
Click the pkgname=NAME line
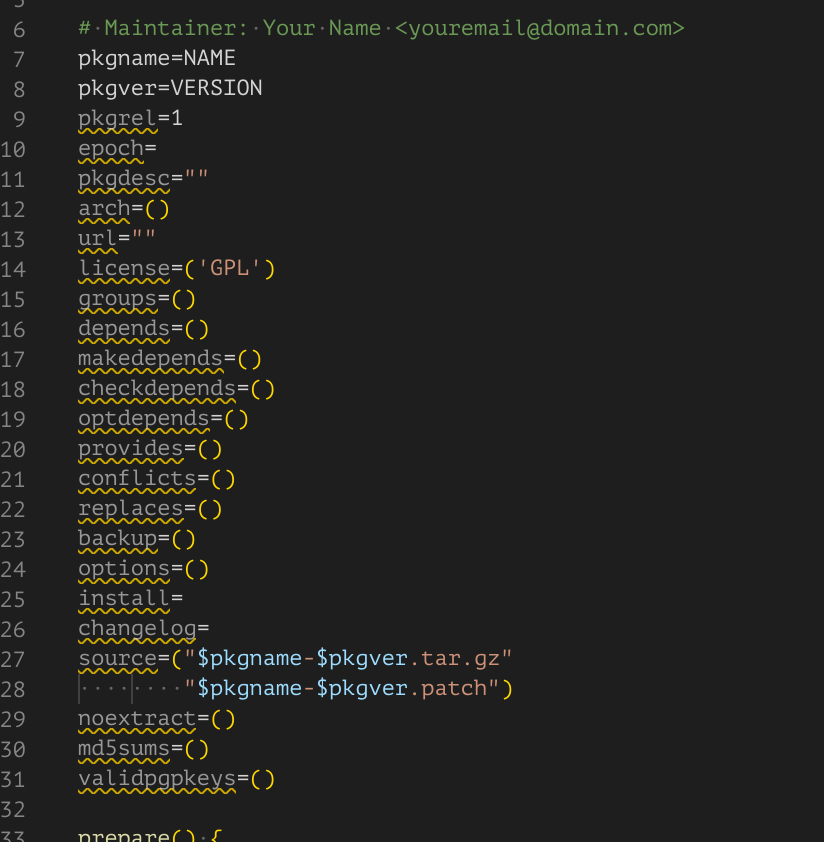[x=157, y=58]
